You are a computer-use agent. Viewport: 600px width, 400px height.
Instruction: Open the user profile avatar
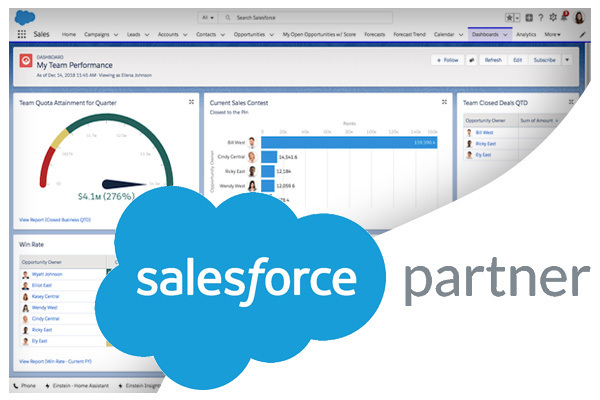tap(579, 18)
